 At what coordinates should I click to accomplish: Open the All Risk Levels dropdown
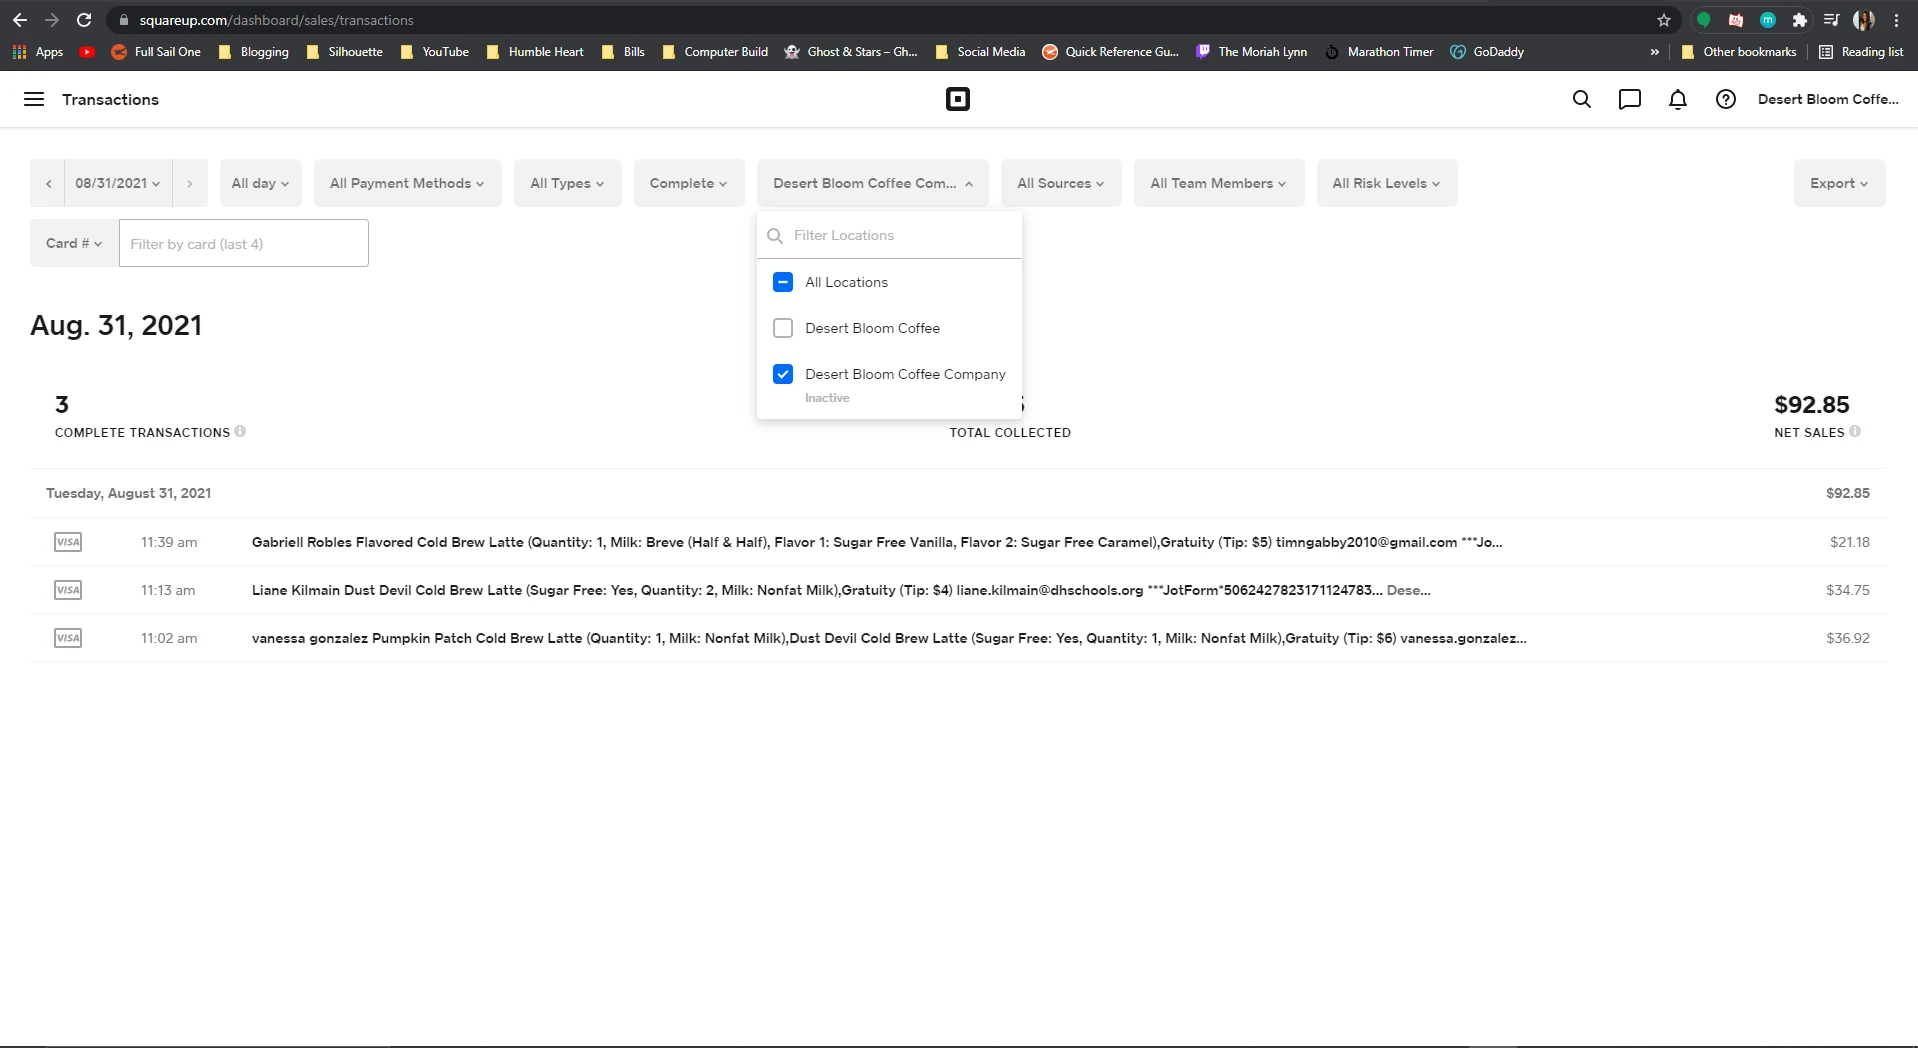click(x=1387, y=182)
